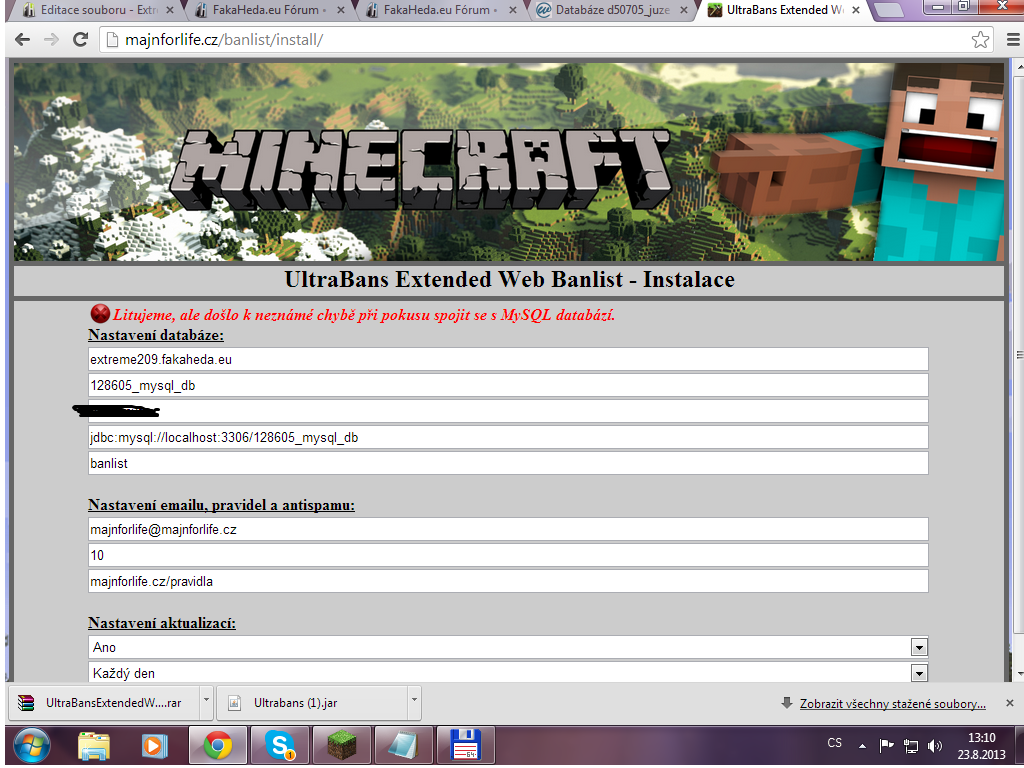Close the UltraBans Extended tab
This screenshot has height=768, width=1024.
tap(856, 10)
